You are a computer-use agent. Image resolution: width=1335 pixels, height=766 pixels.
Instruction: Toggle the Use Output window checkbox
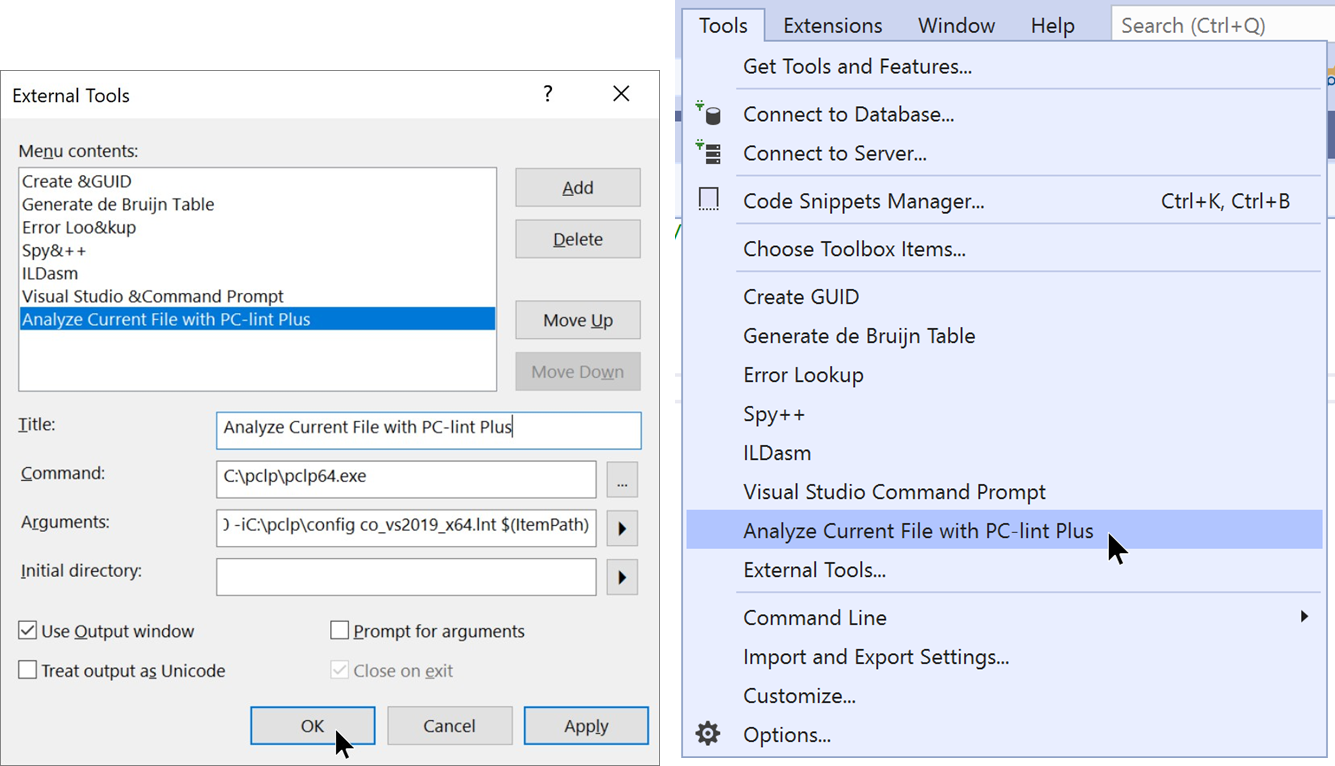click(x=28, y=631)
